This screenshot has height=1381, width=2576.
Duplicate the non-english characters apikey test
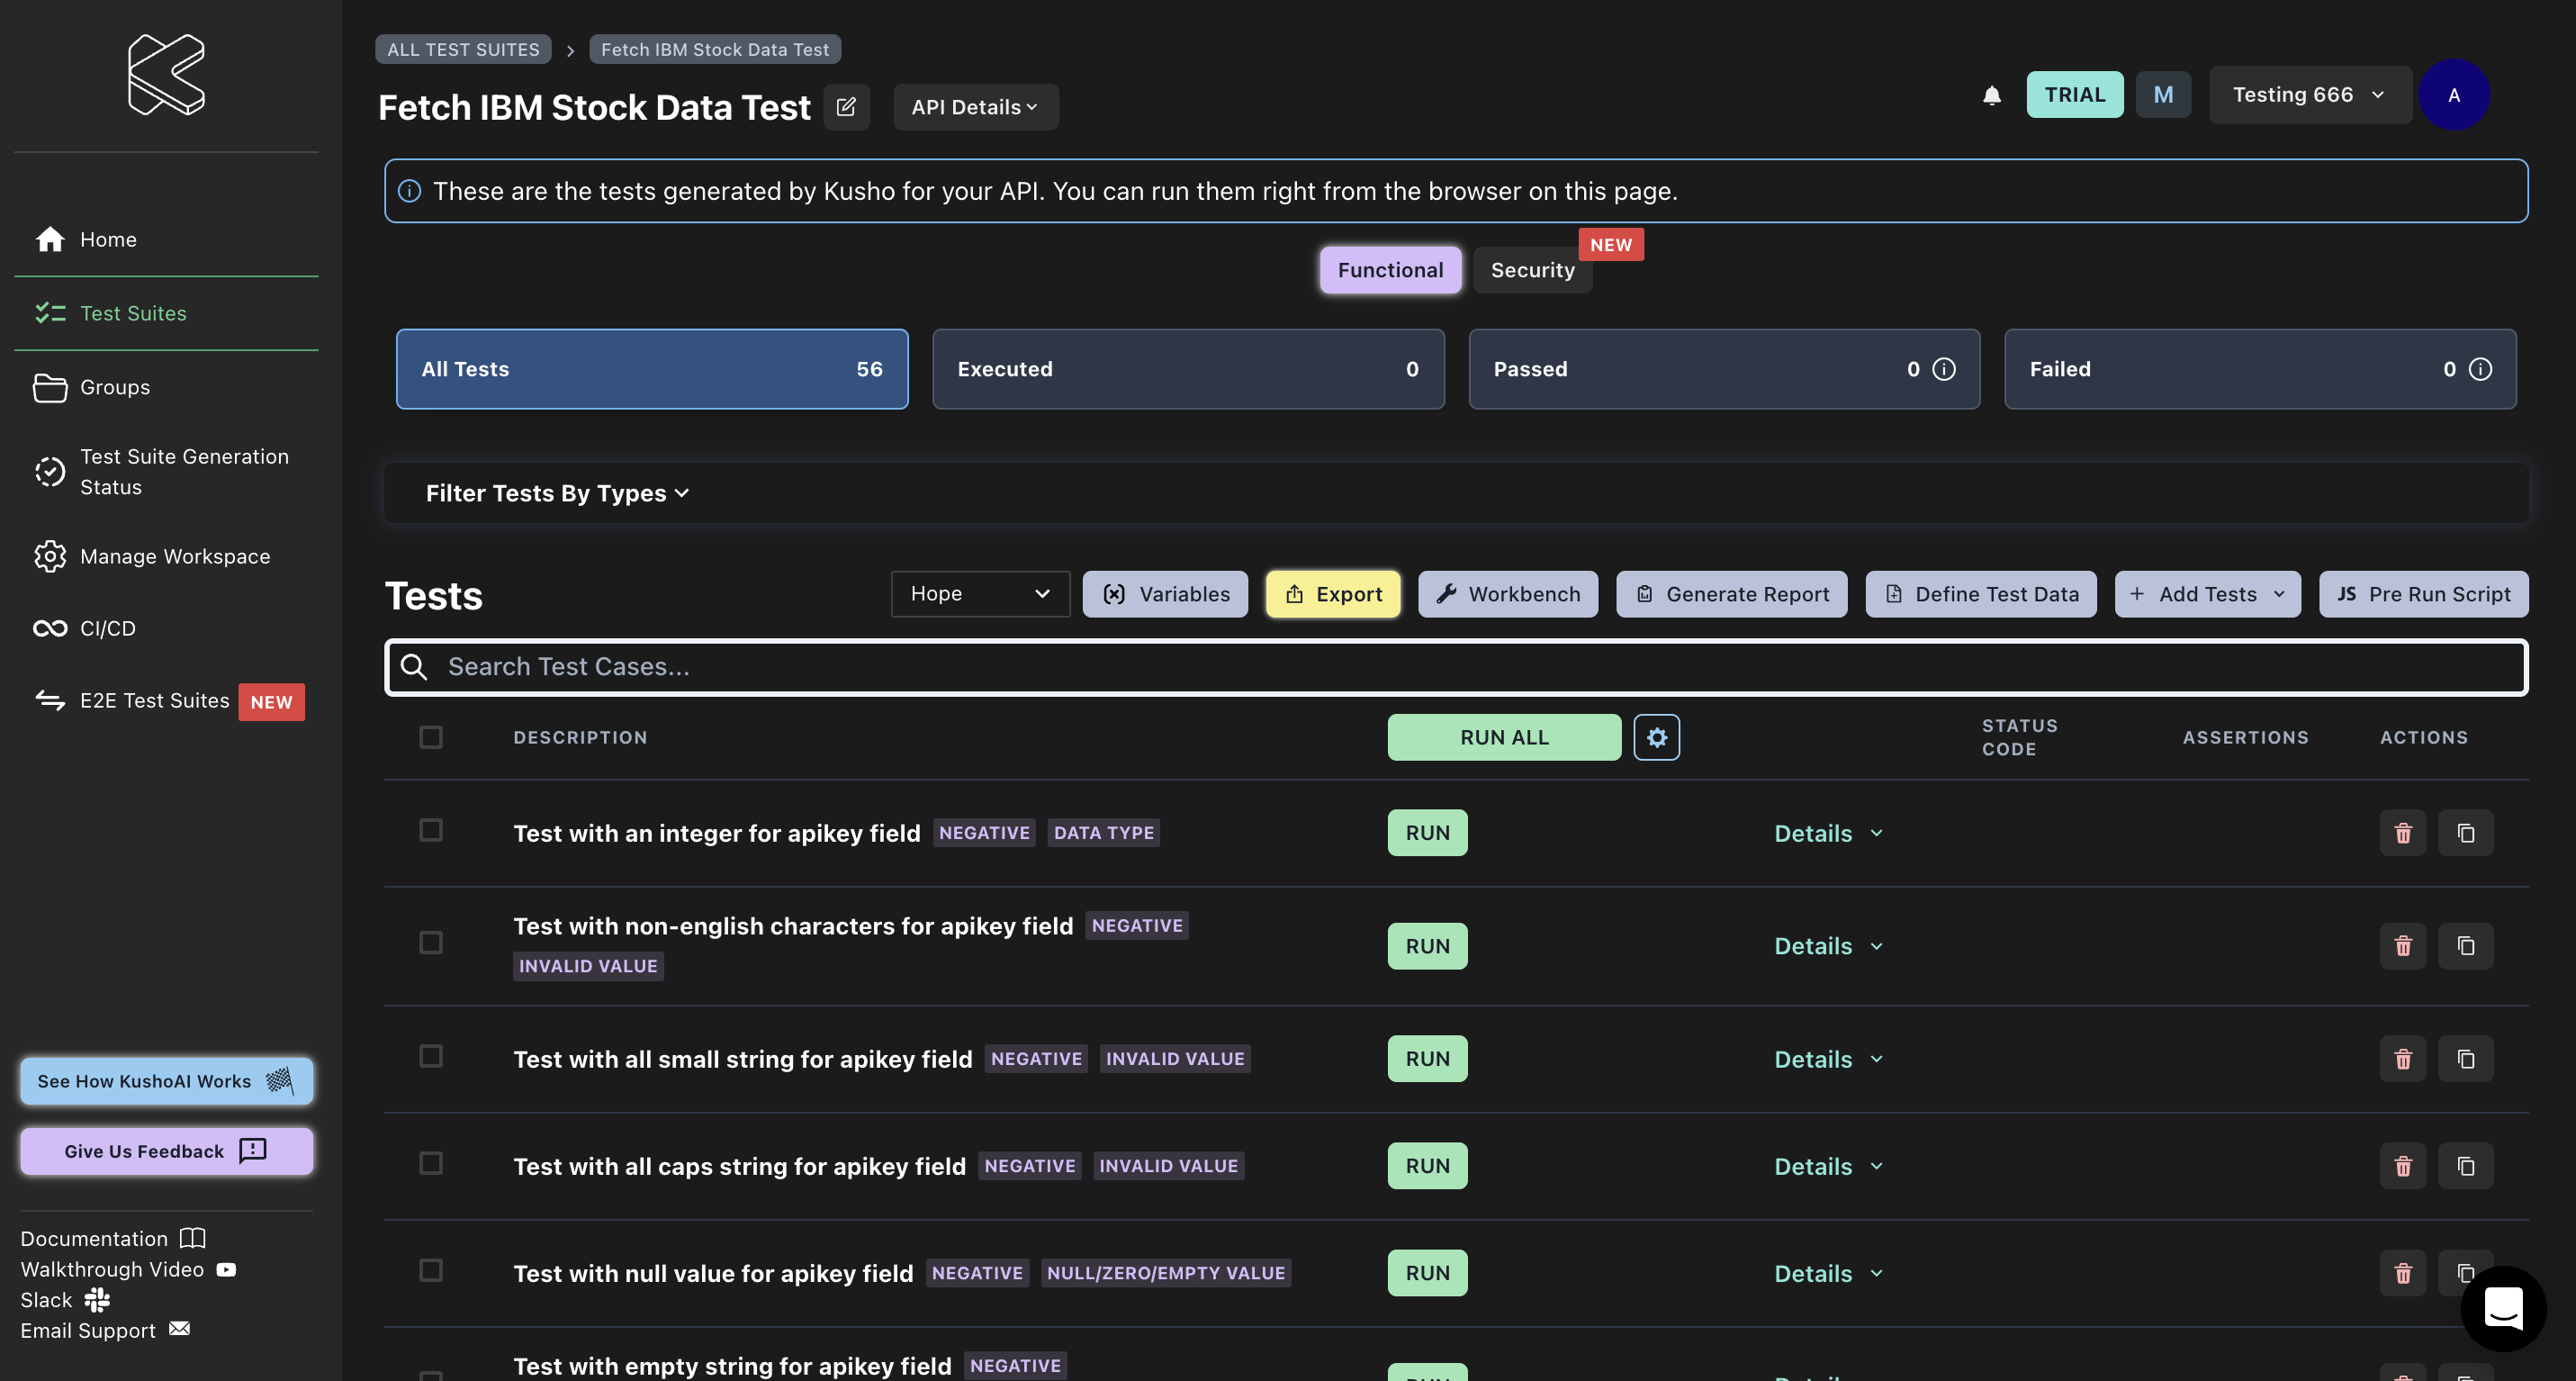pos(2465,946)
